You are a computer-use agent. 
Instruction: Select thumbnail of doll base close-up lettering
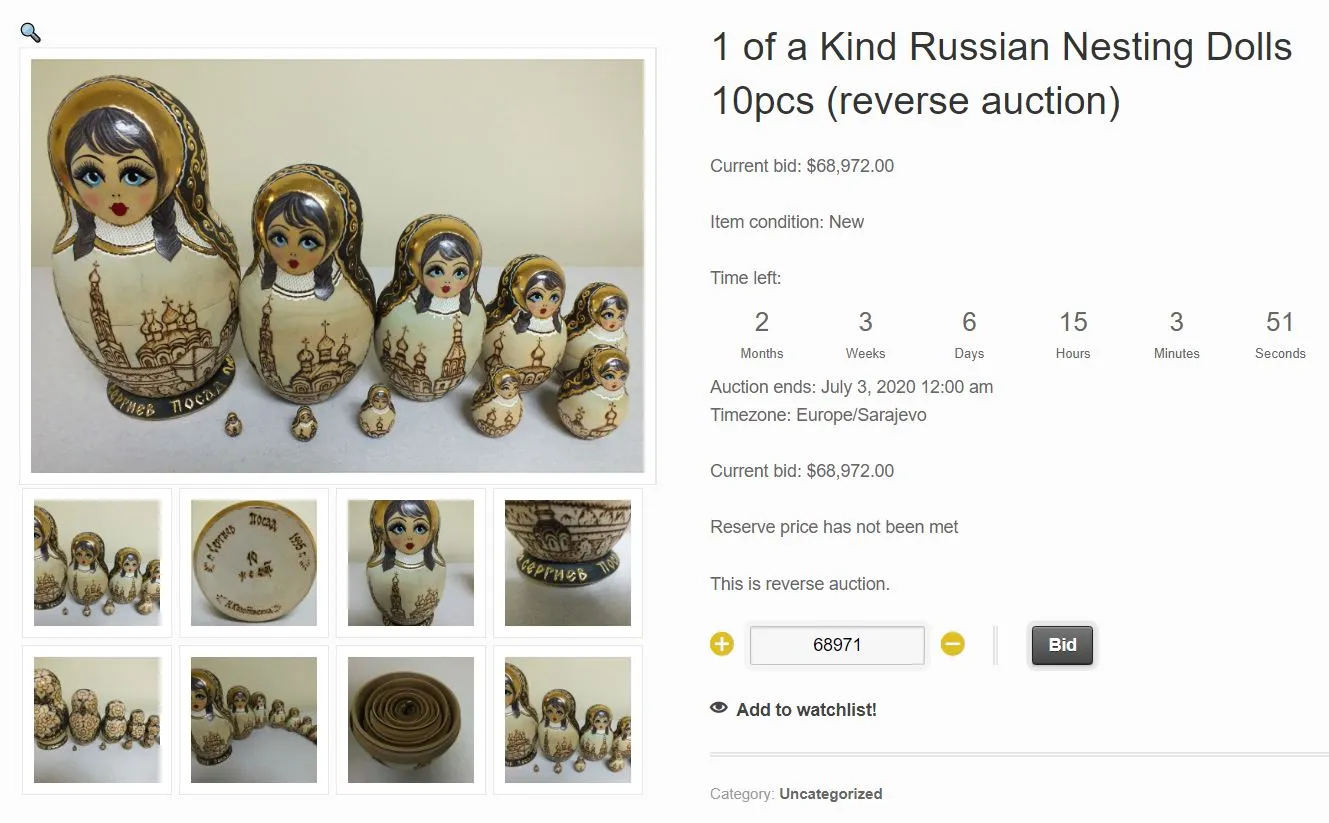(x=568, y=563)
